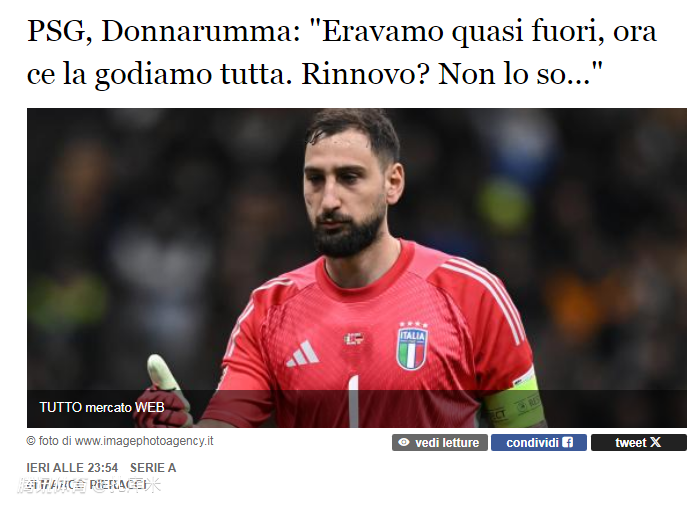Click the Adidas logo on the red jersey

click(x=303, y=353)
